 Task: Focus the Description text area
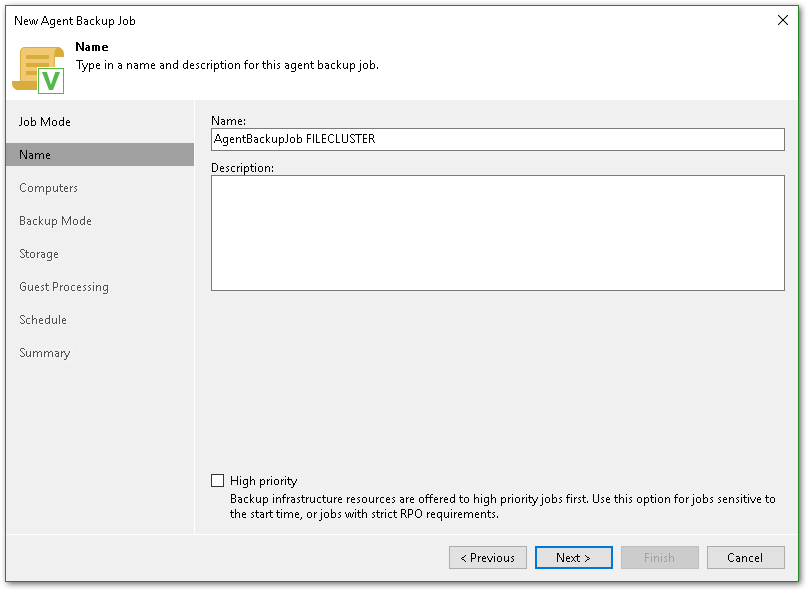click(497, 233)
